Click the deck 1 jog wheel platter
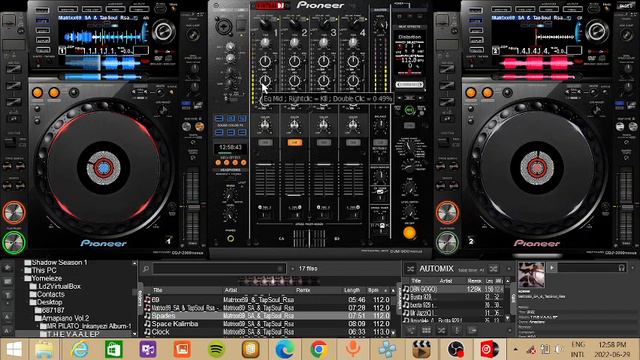The image size is (640, 360). pos(104,167)
